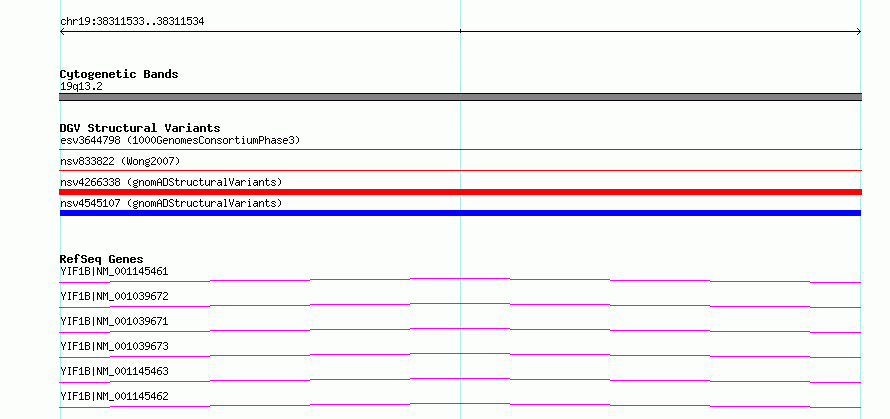890x419 pixels.
Task: Select the thin red line under esv3644798
Action: tap(460, 149)
